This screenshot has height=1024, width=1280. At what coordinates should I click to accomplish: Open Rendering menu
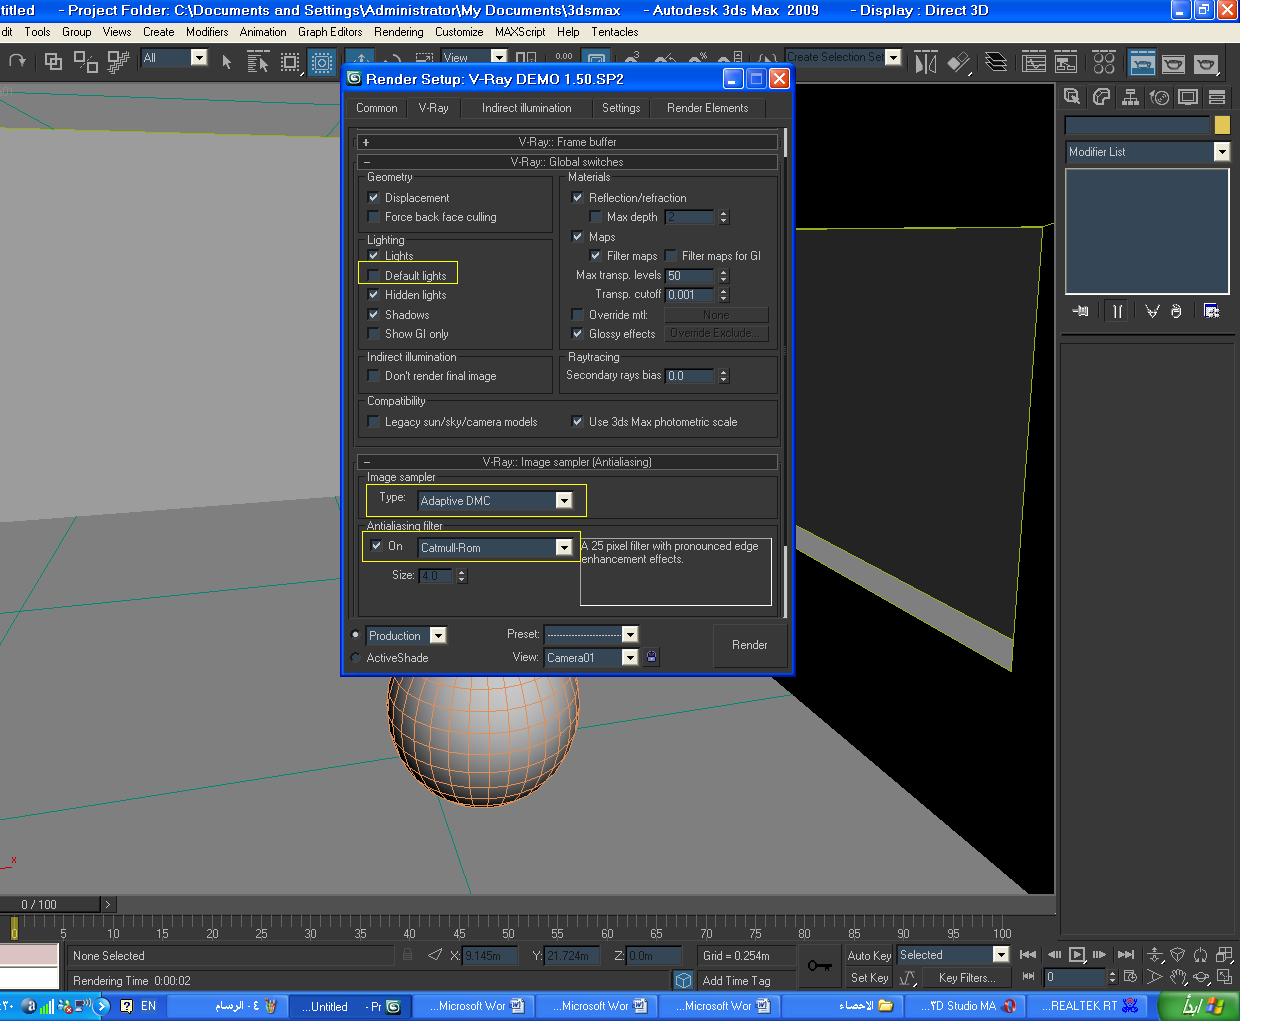tap(398, 32)
